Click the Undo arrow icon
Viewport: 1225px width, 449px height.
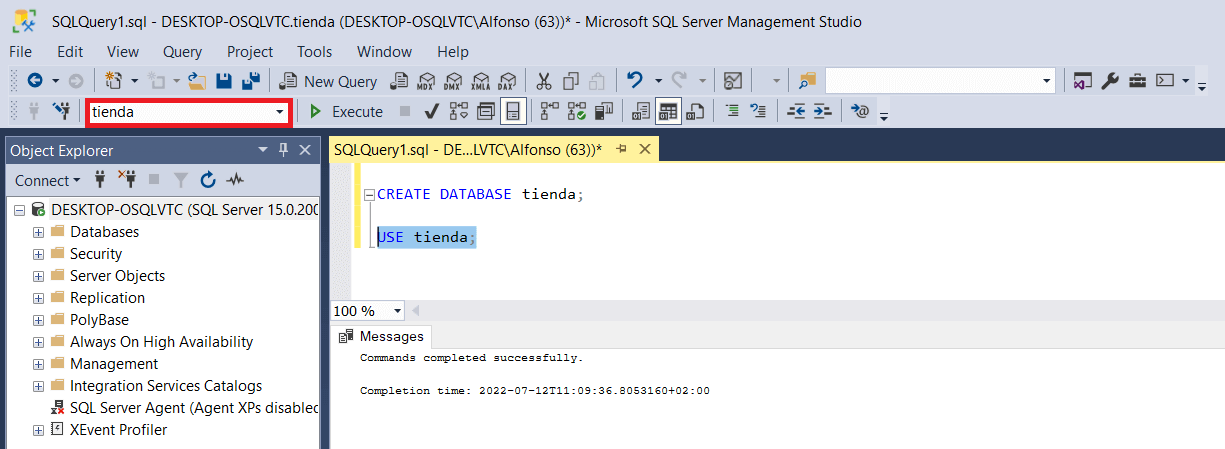(x=634, y=80)
